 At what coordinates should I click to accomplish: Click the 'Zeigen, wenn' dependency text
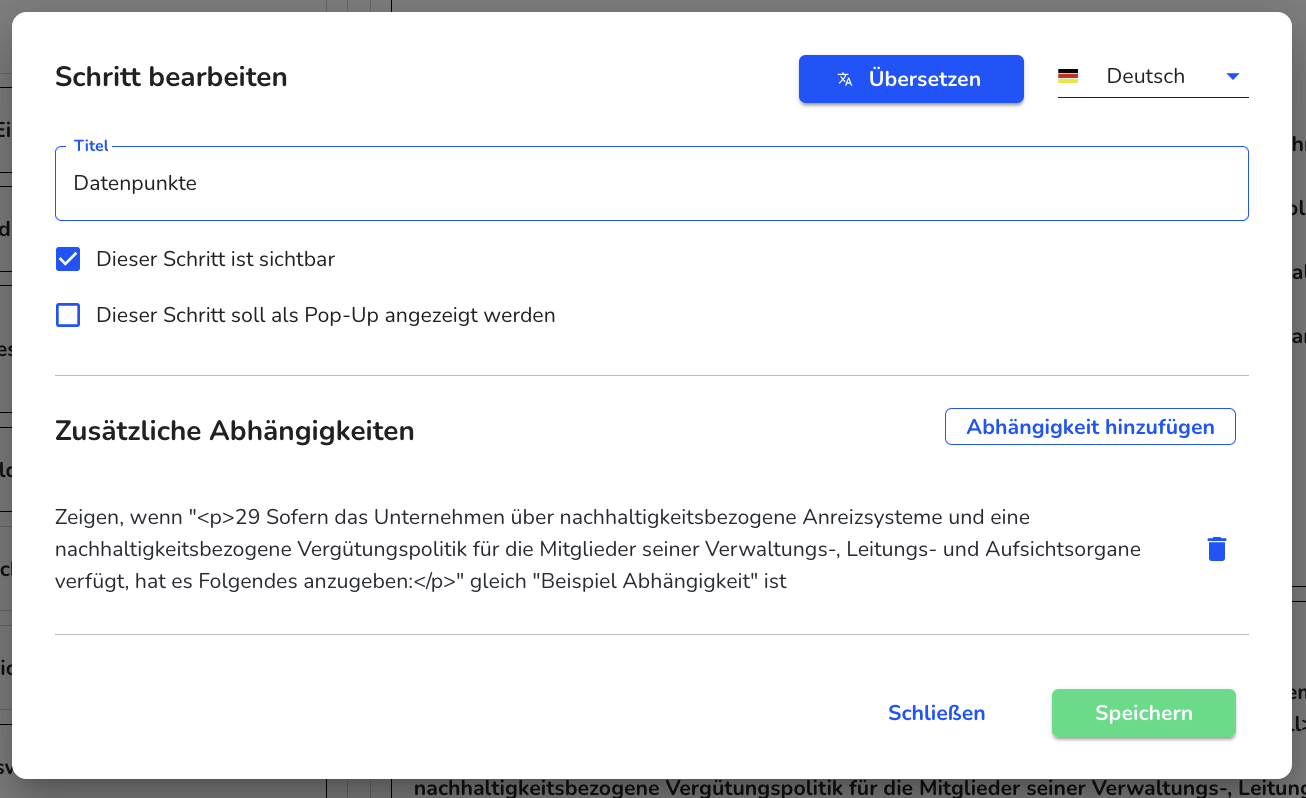[598, 549]
